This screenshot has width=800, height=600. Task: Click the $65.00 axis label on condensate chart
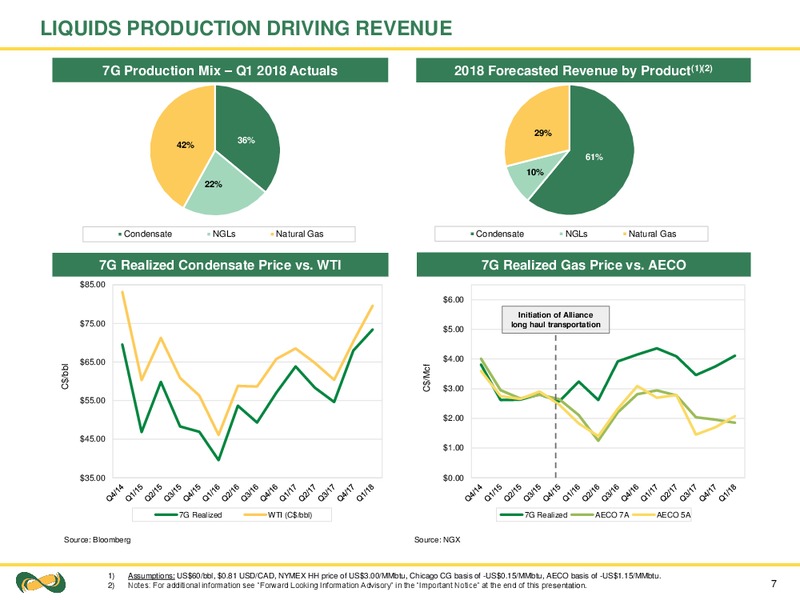[x=92, y=362]
